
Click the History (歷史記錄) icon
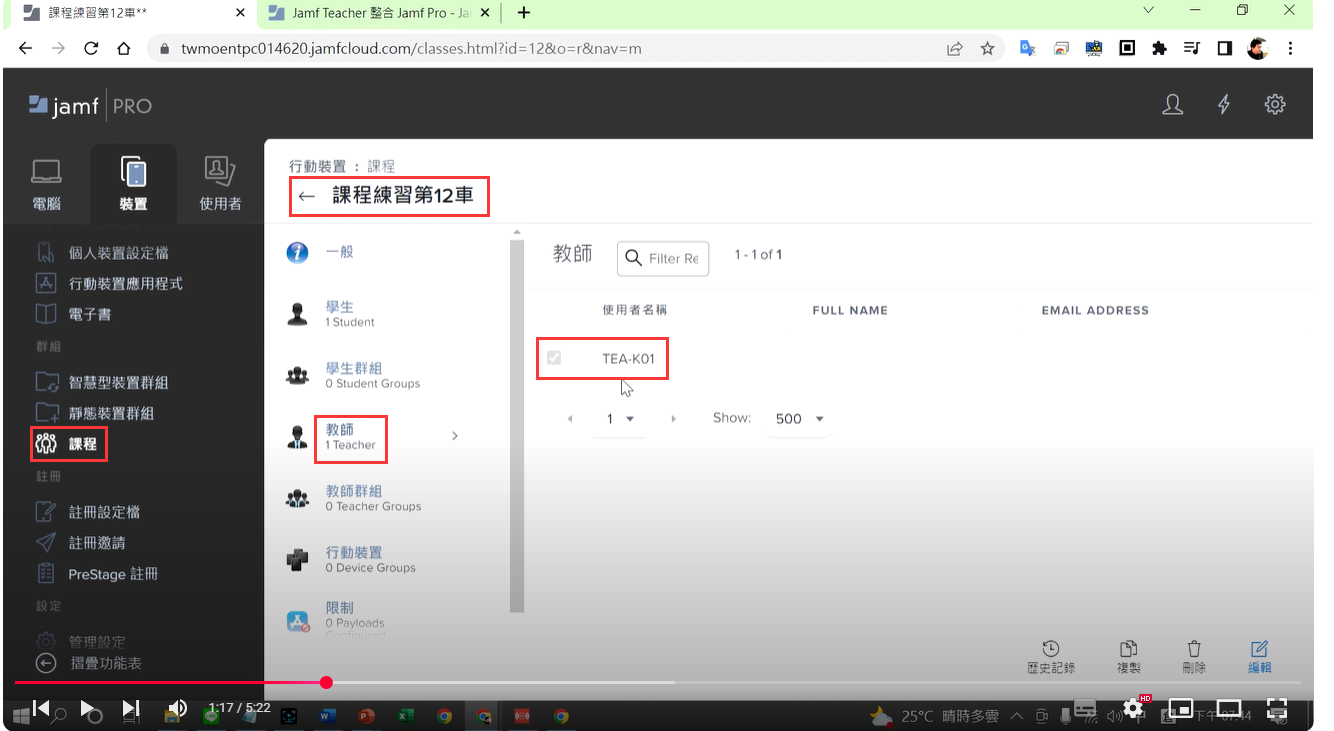1050,649
